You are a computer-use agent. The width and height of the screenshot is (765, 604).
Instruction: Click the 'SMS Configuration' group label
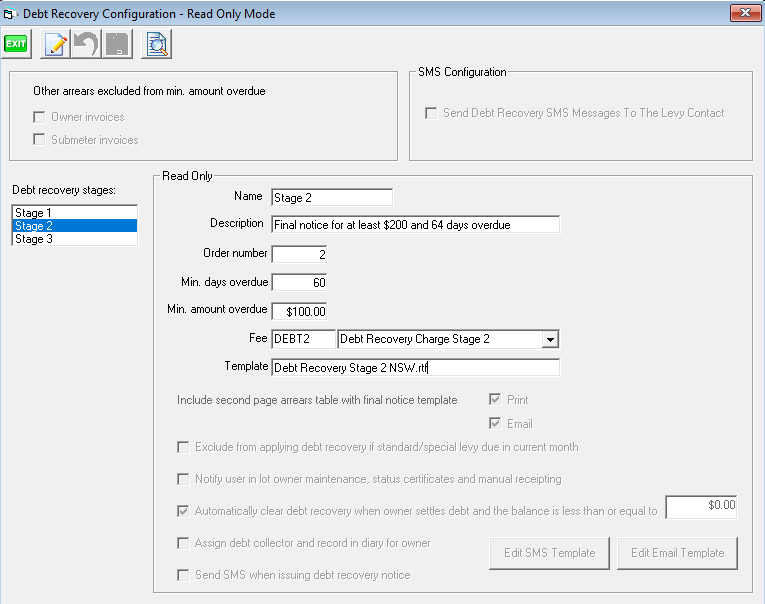[x=462, y=72]
